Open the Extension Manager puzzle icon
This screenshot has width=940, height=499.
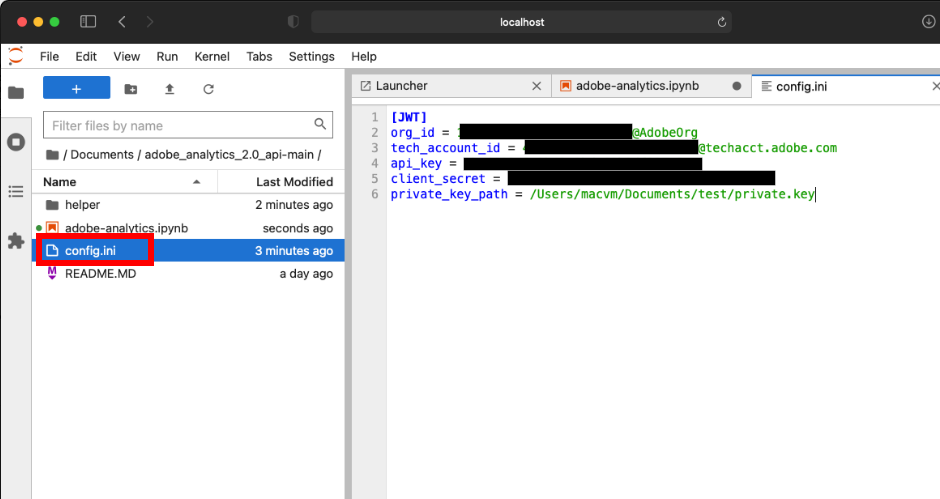(x=16, y=241)
